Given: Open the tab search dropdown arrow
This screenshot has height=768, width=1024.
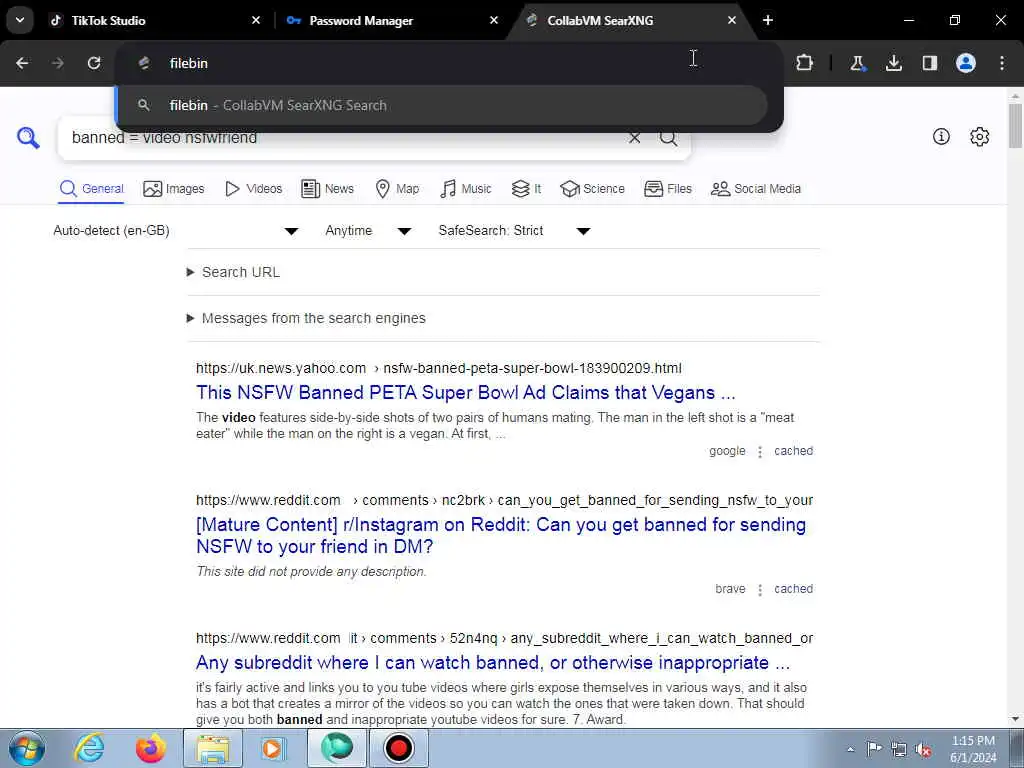Looking at the screenshot, I should 20,20.
